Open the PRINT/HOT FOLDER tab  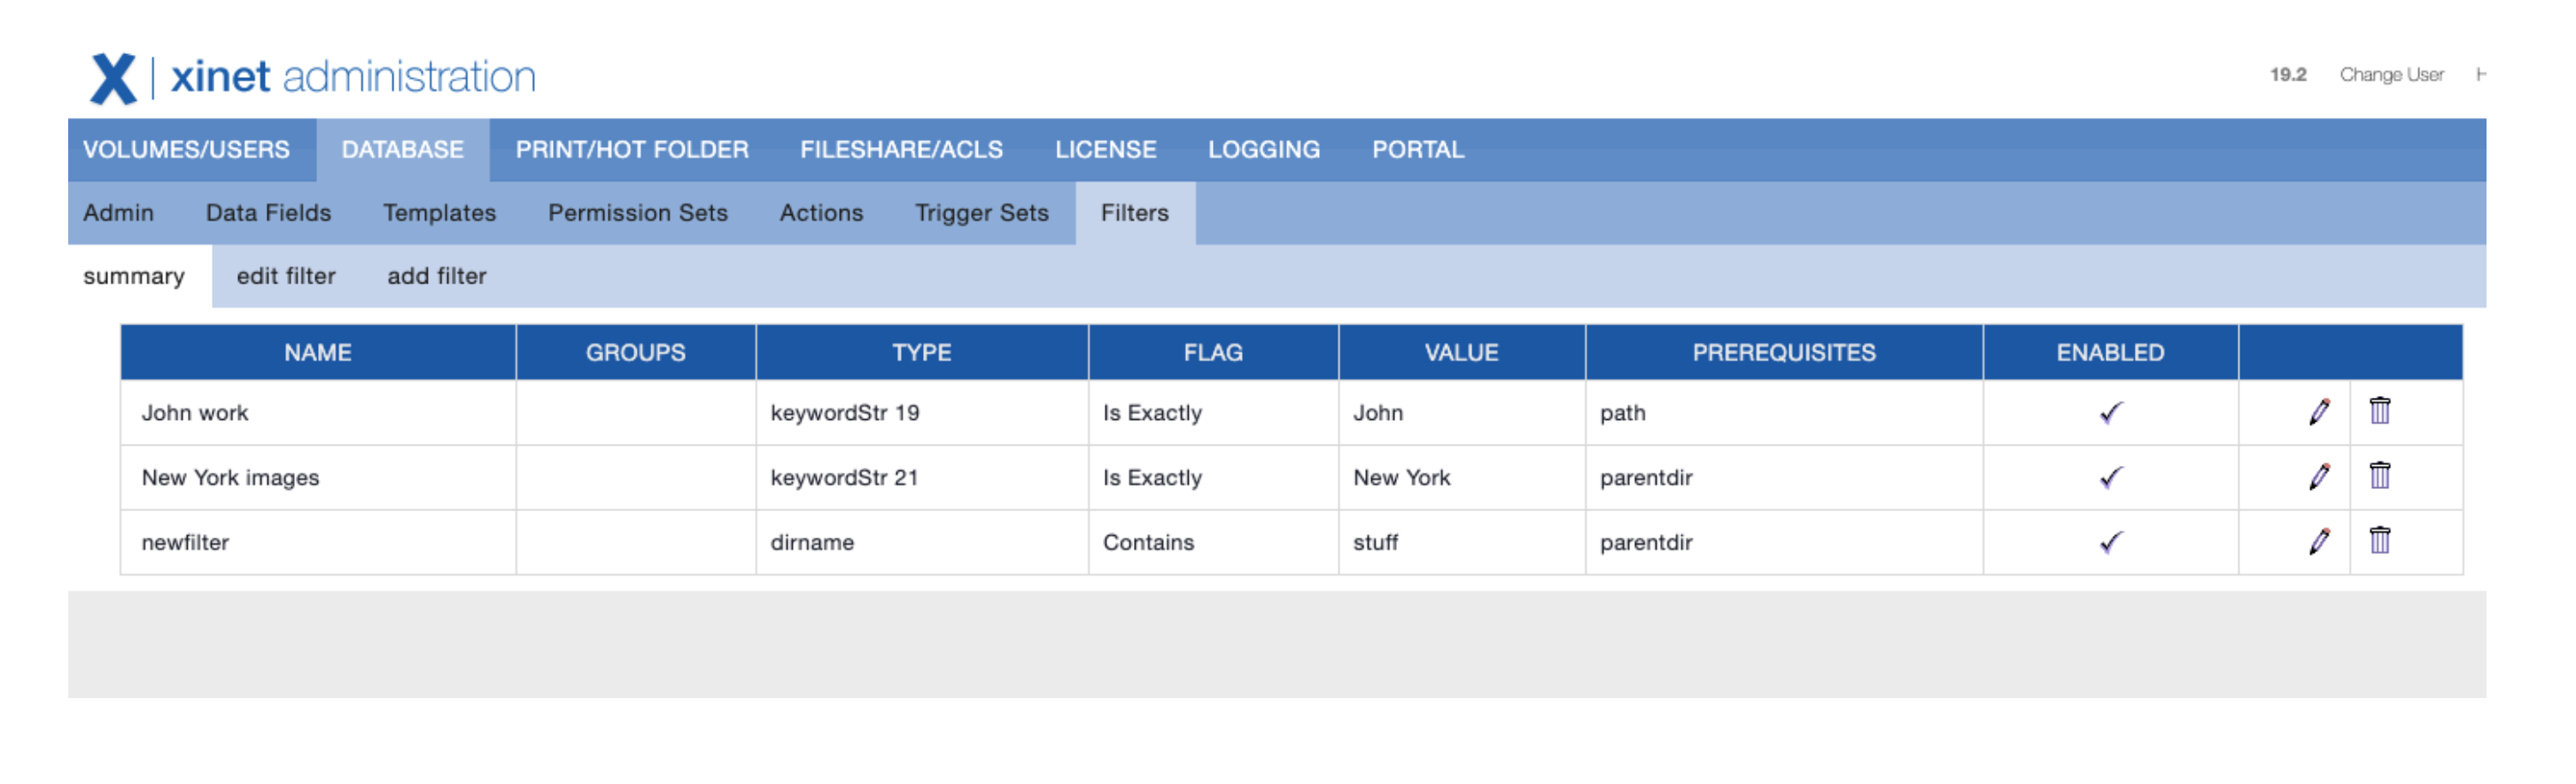click(x=631, y=150)
